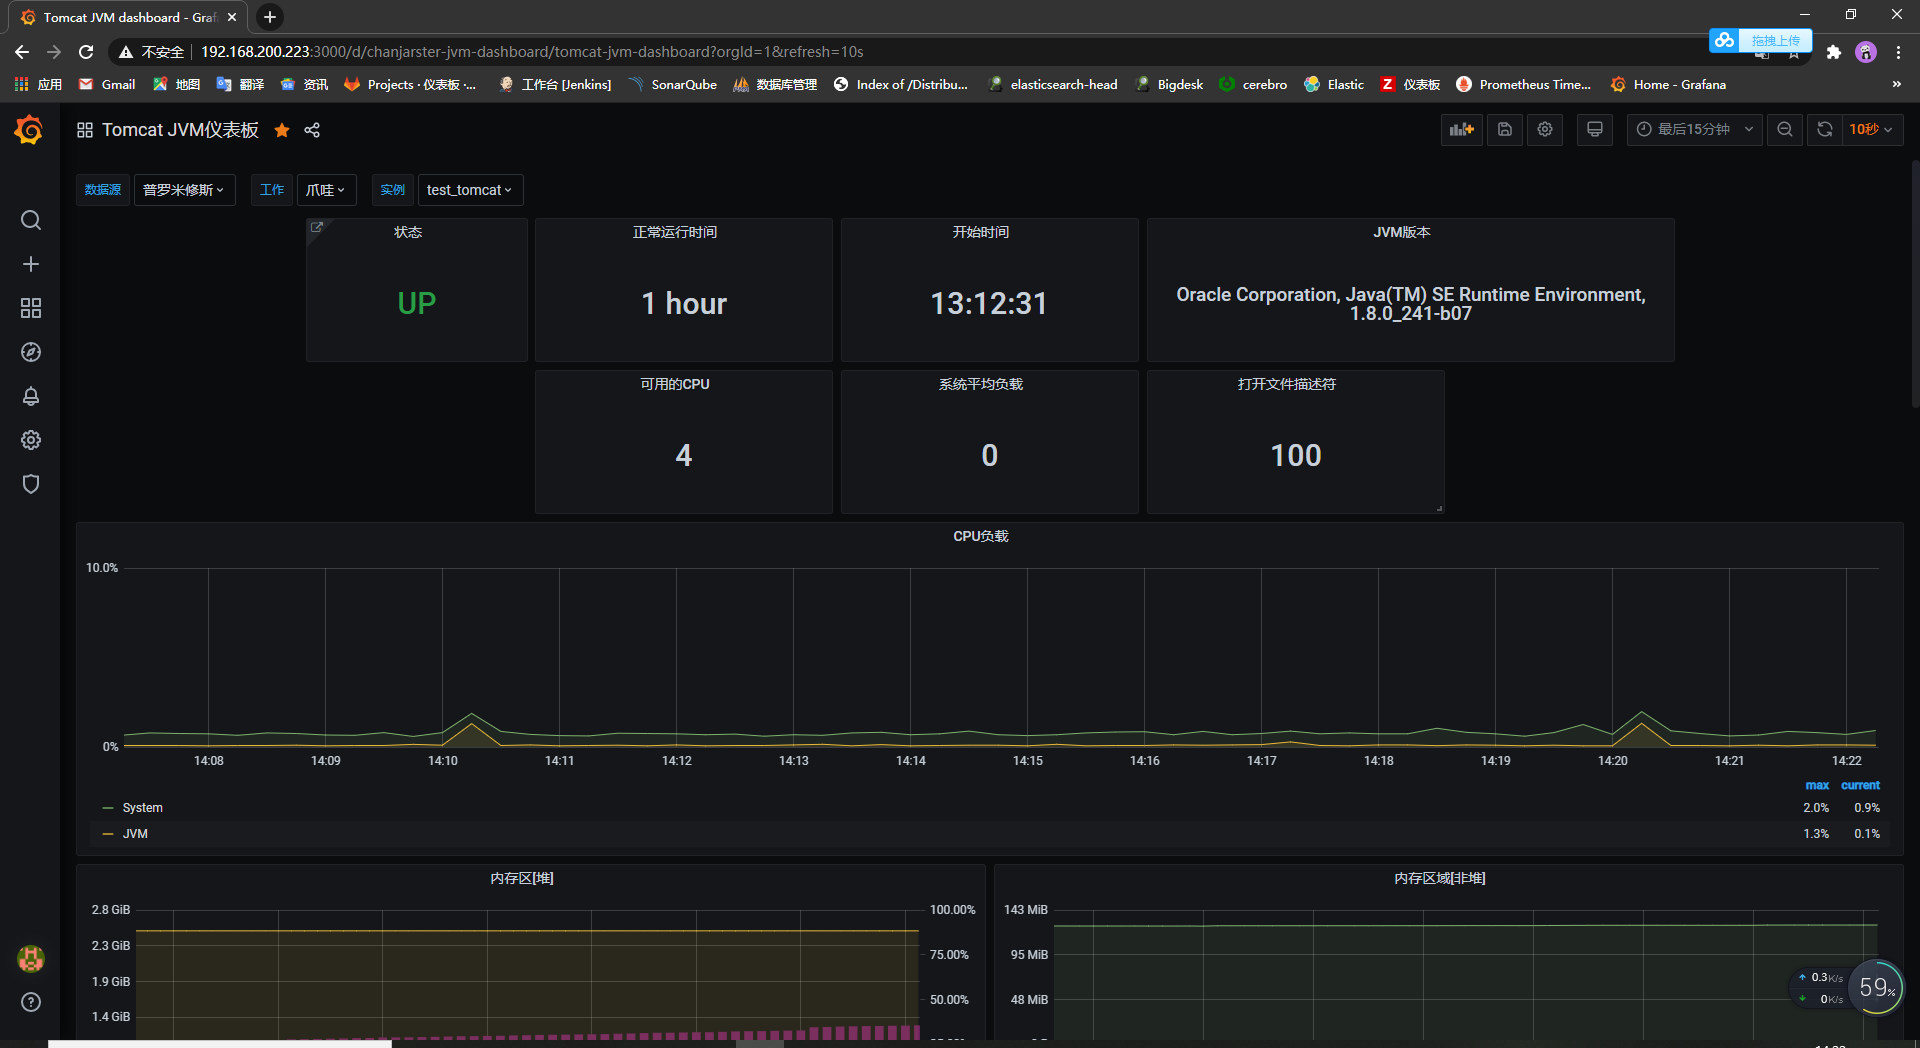Click the CPU负载 panel title
This screenshot has height=1048, width=1920.
click(x=980, y=536)
